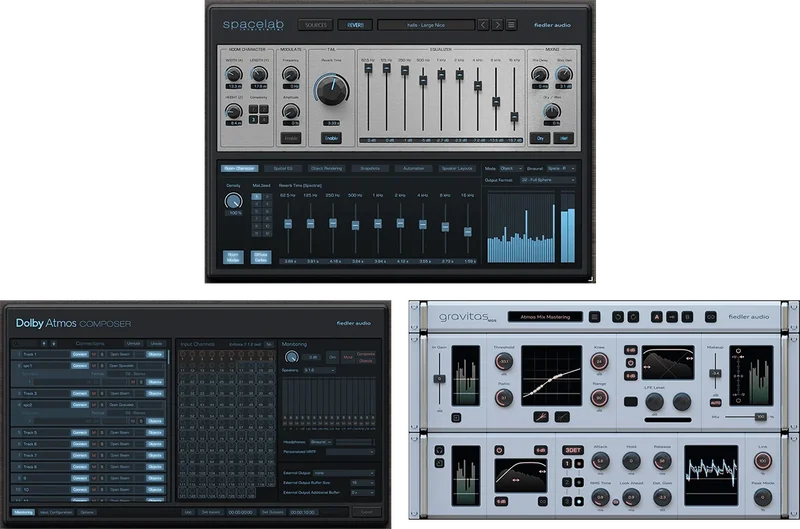800x529 pixels.
Task: Open the Output Format dropdown in spacelab
Action: pyautogui.click(x=547, y=180)
